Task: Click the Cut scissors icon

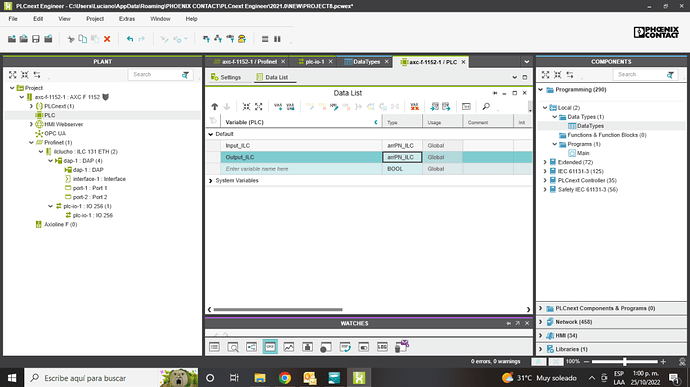Action: click(70, 39)
